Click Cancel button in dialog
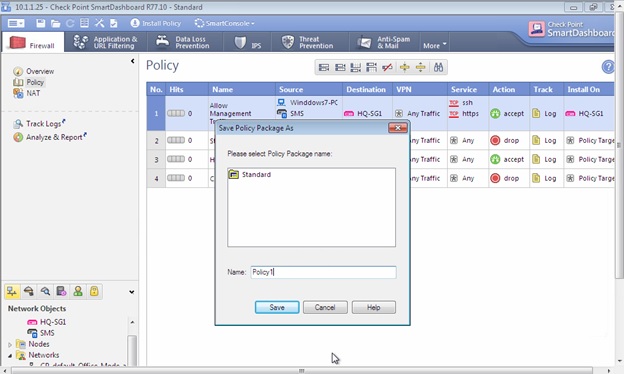624x374 pixels. tap(325, 307)
